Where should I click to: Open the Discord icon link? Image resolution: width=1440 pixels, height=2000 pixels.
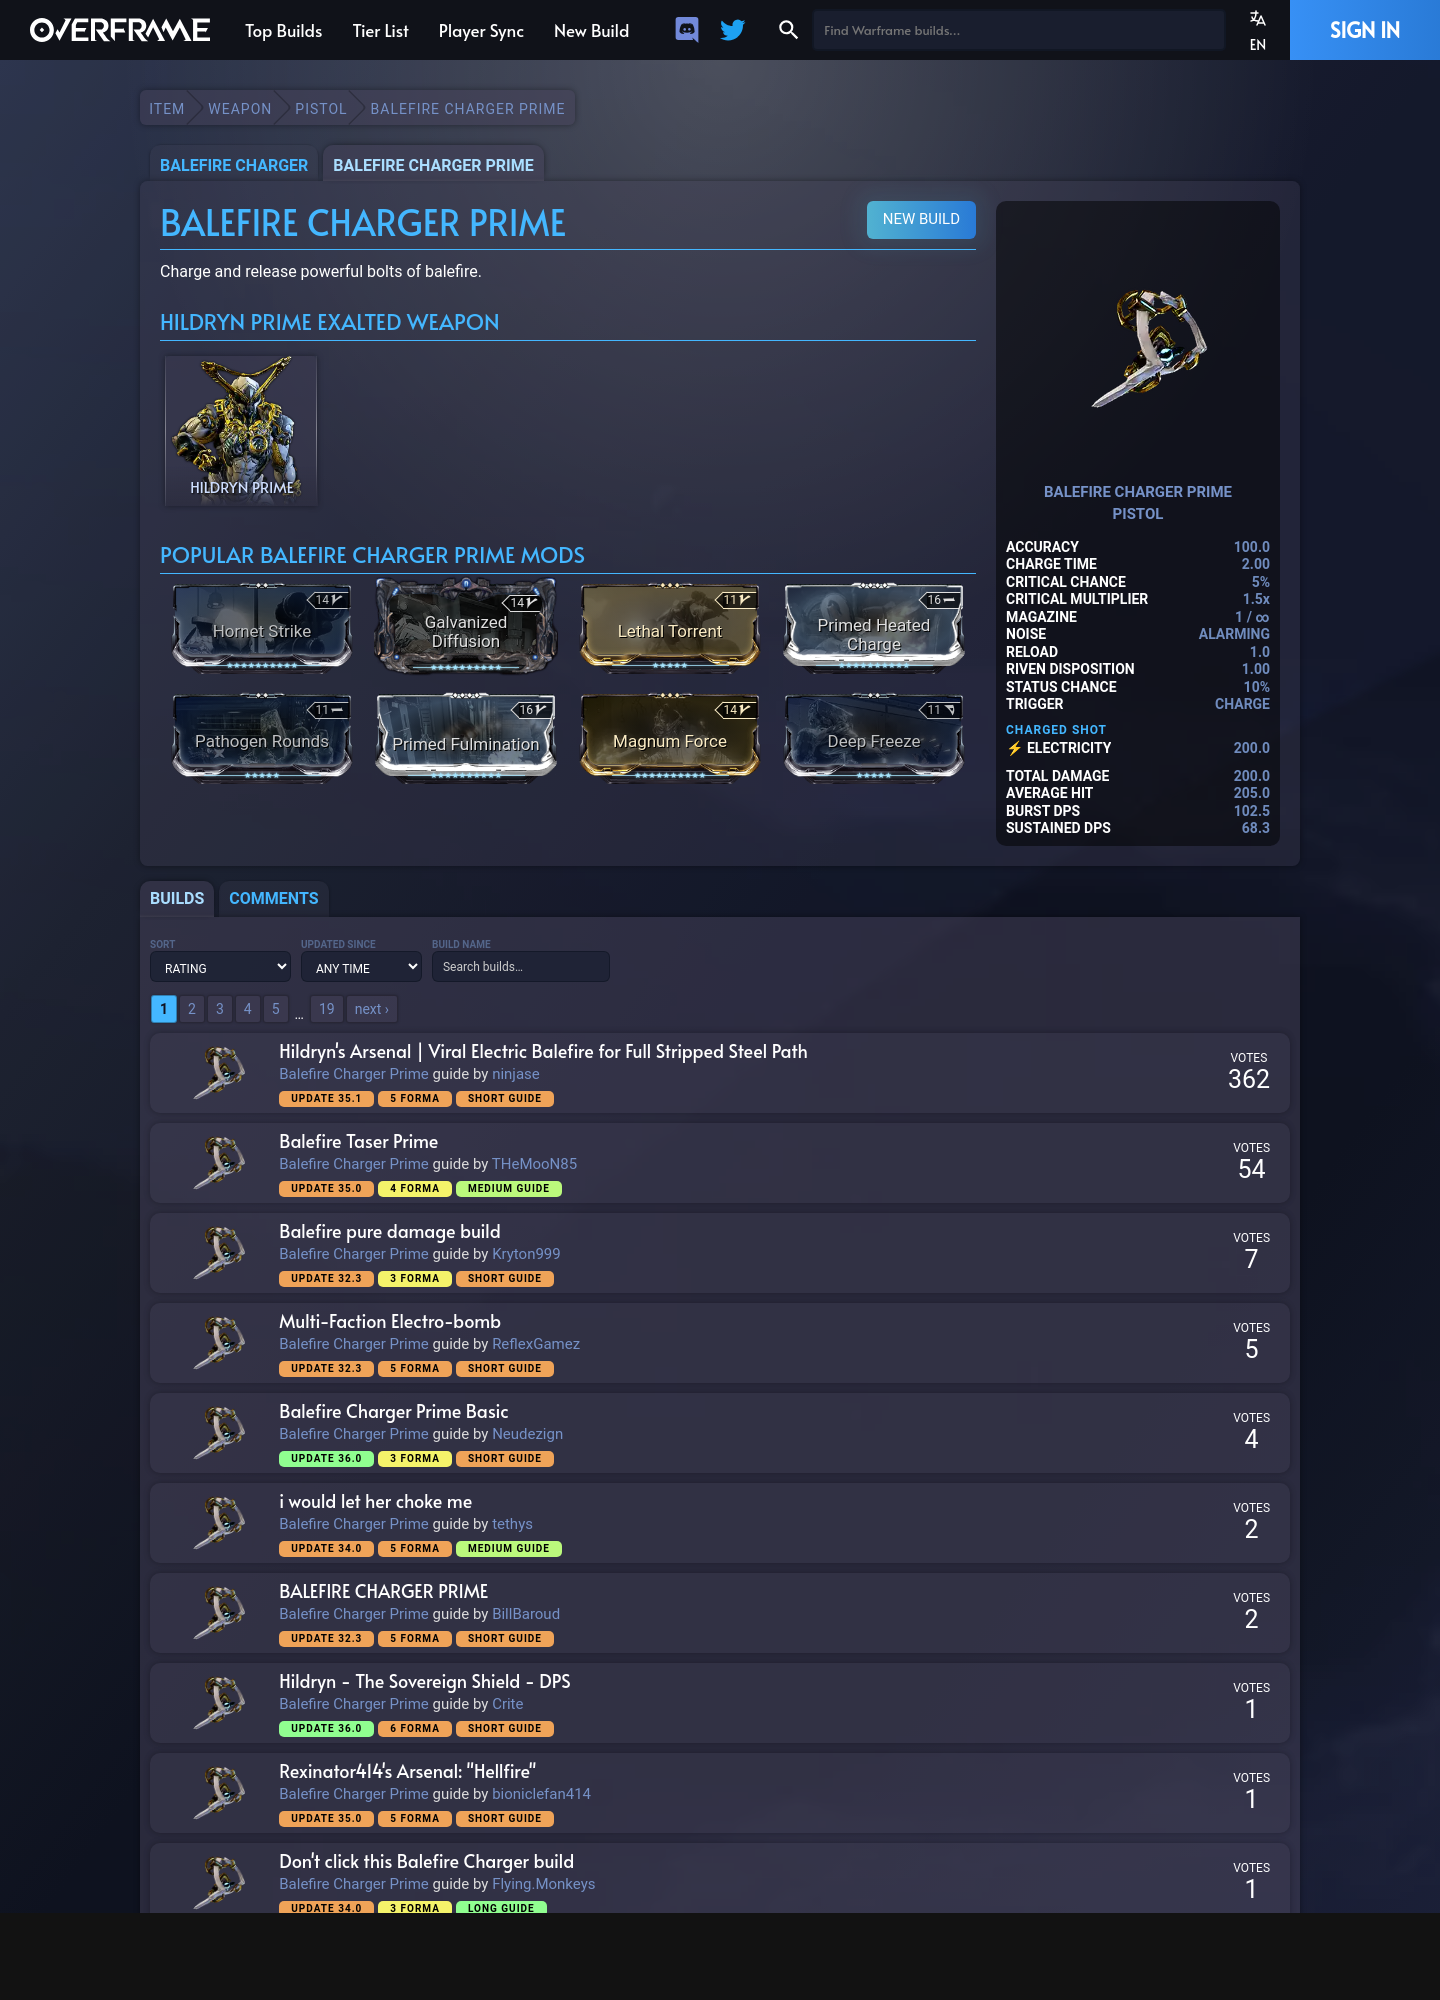tap(687, 30)
